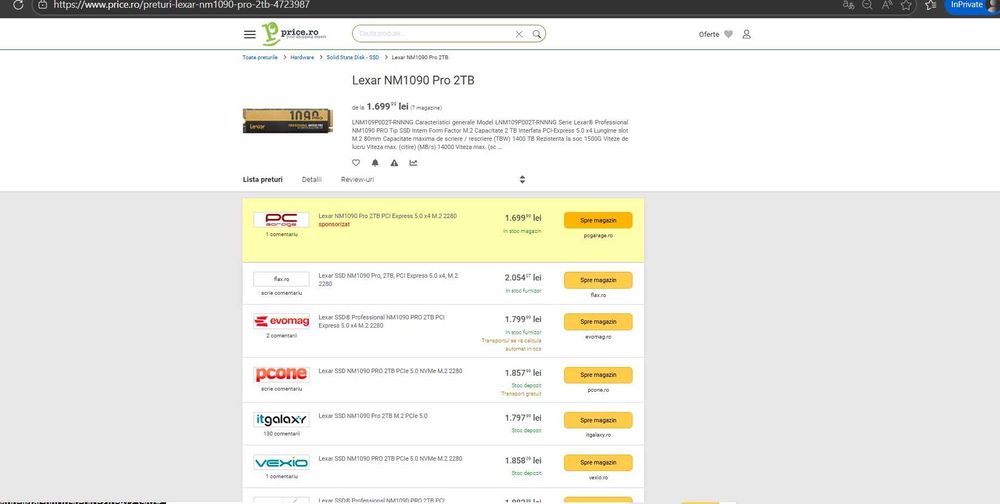
Task: Open the user account icon
Action: coord(746,34)
